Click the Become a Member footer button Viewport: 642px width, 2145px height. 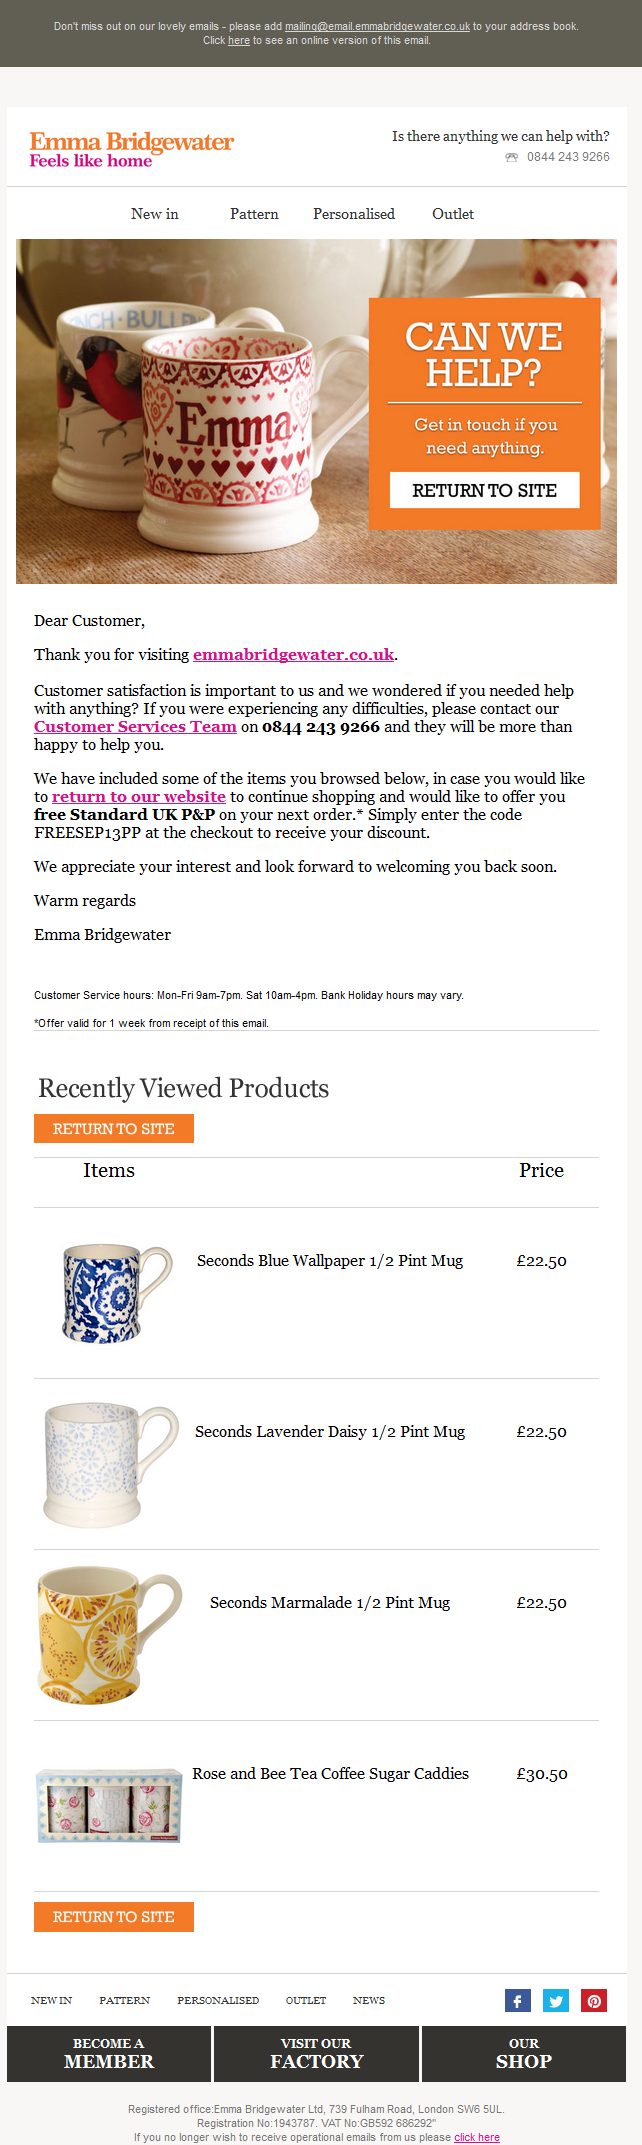click(109, 2054)
